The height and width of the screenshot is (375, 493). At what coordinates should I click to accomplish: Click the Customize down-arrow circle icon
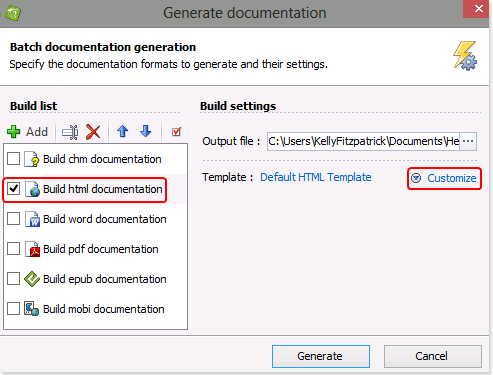416,178
